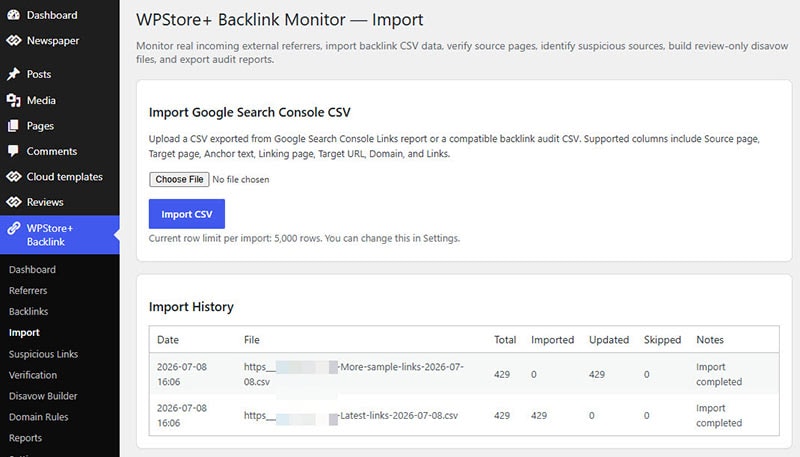The image size is (800, 457).
Task: Click the date of Latest-links import
Action: tap(182, 416)
